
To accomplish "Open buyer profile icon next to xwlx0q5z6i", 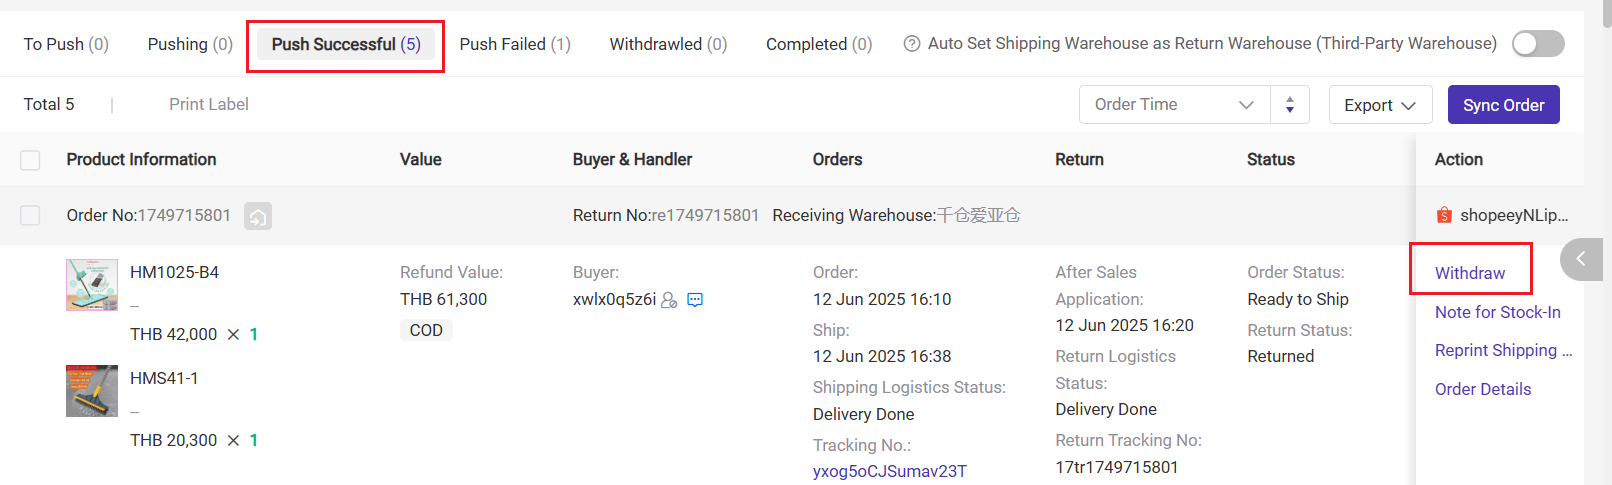I will (x=670, y=300).
